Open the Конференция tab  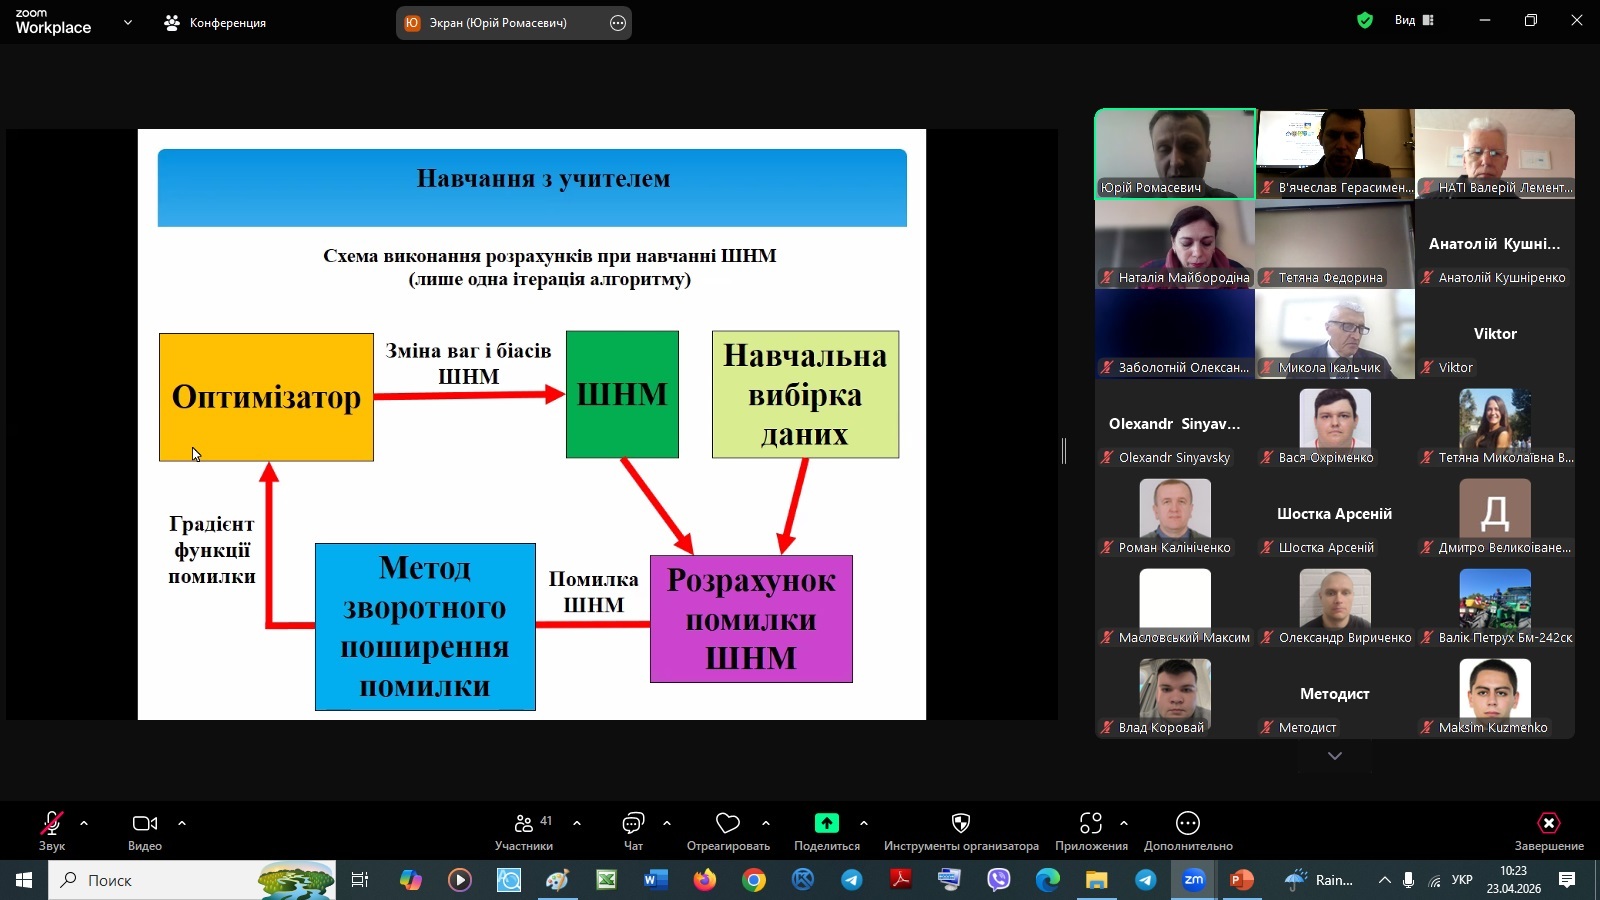coord(216,23)
